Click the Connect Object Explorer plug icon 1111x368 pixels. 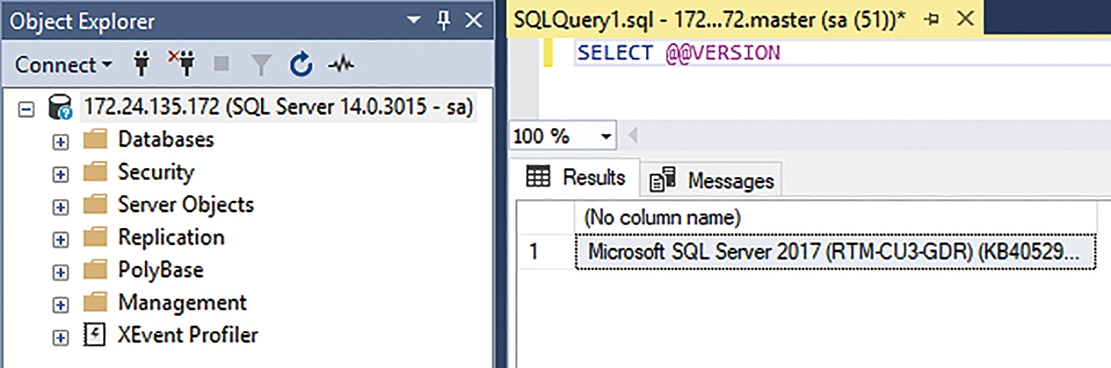pyautogui.click(x=142, y=65)
